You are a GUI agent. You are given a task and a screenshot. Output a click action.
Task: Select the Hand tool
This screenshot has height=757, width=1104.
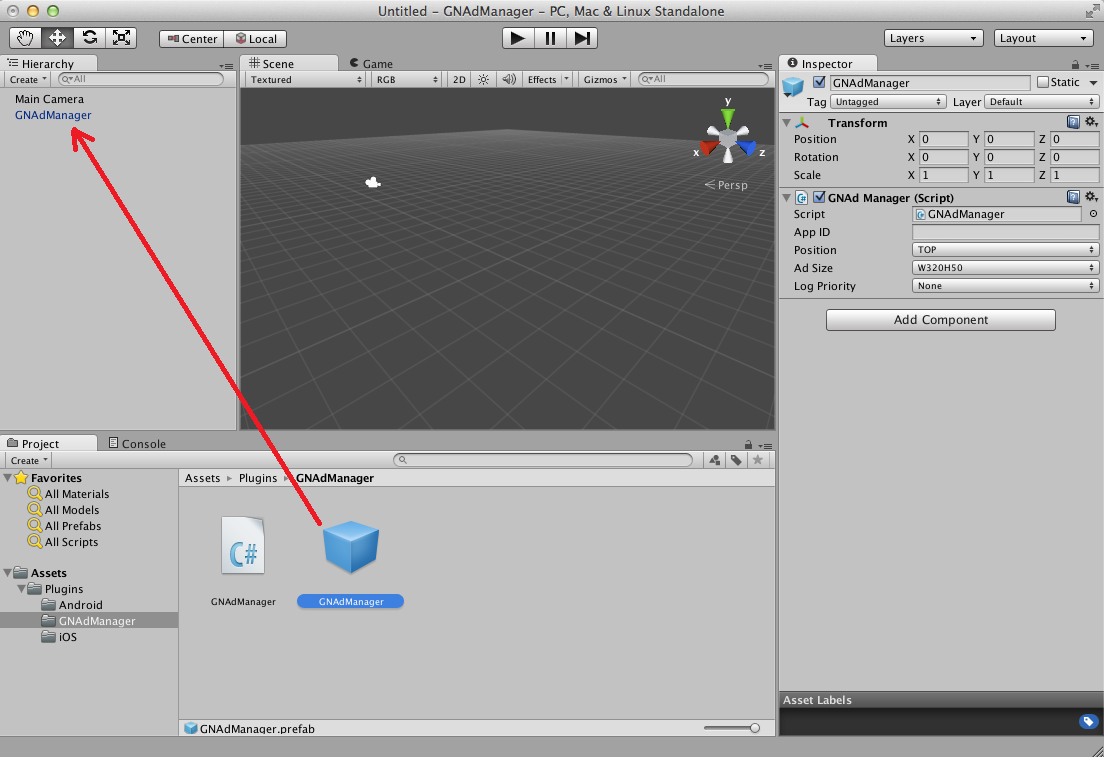pos(26,38)
